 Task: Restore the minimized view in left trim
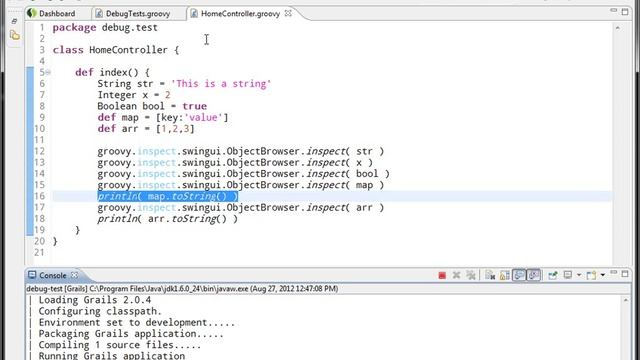14,21
